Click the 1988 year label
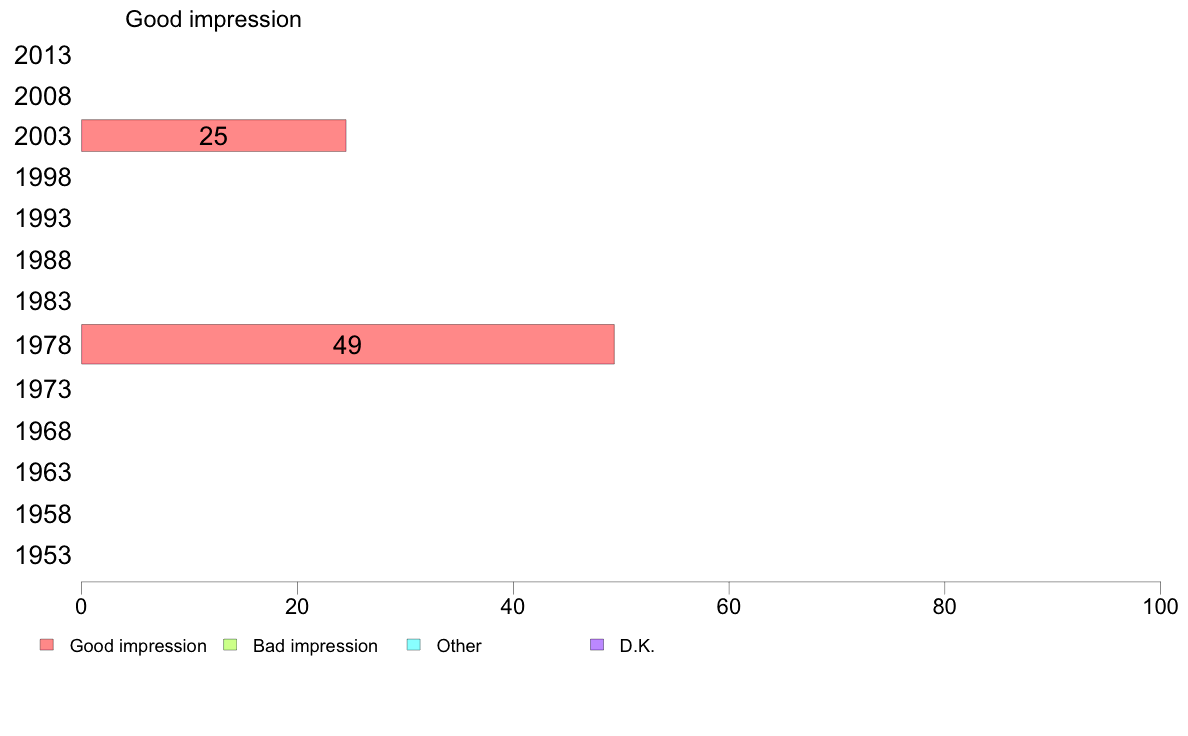1188x736 pixels. click(x=43, y=260)
